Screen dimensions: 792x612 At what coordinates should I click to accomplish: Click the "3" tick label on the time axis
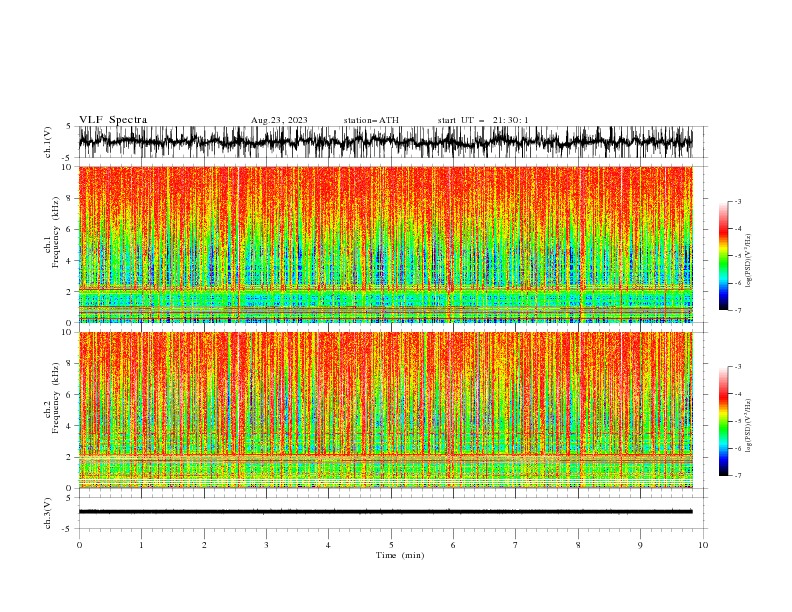tap(266, 545)
